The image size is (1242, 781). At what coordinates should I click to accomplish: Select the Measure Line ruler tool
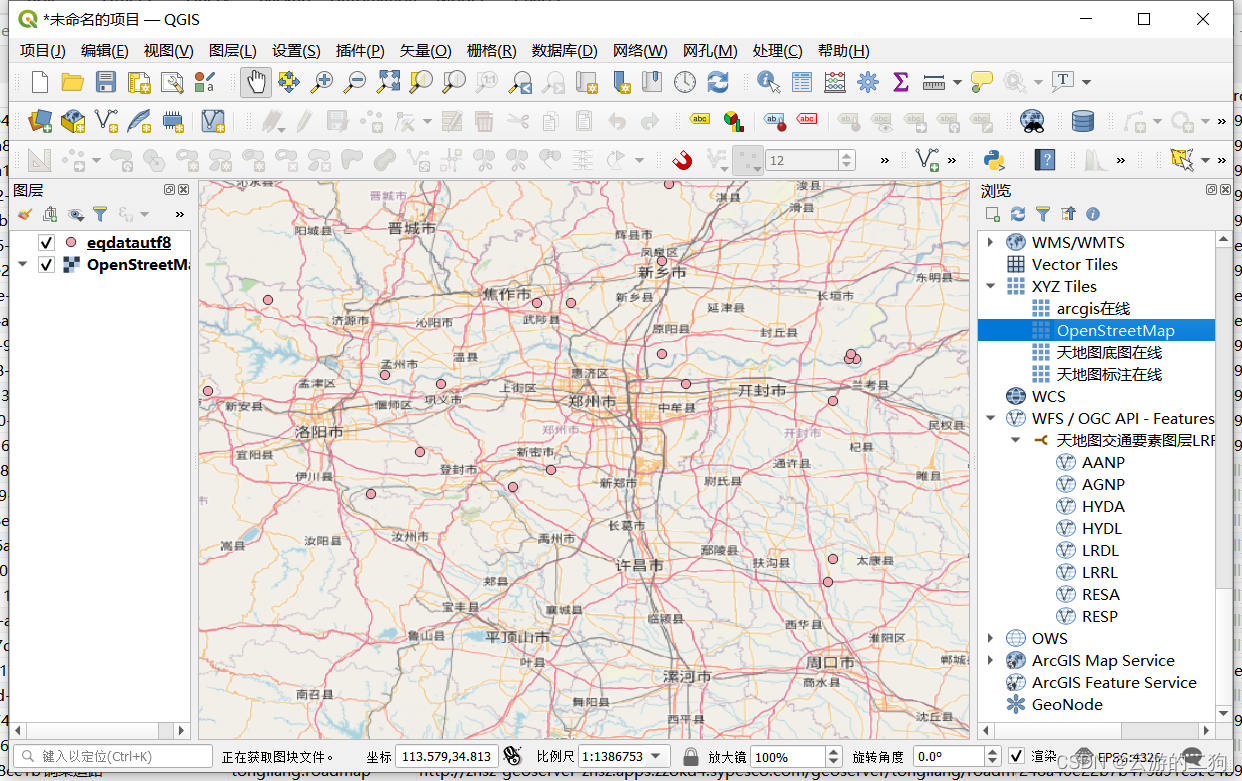pos(934,82)
